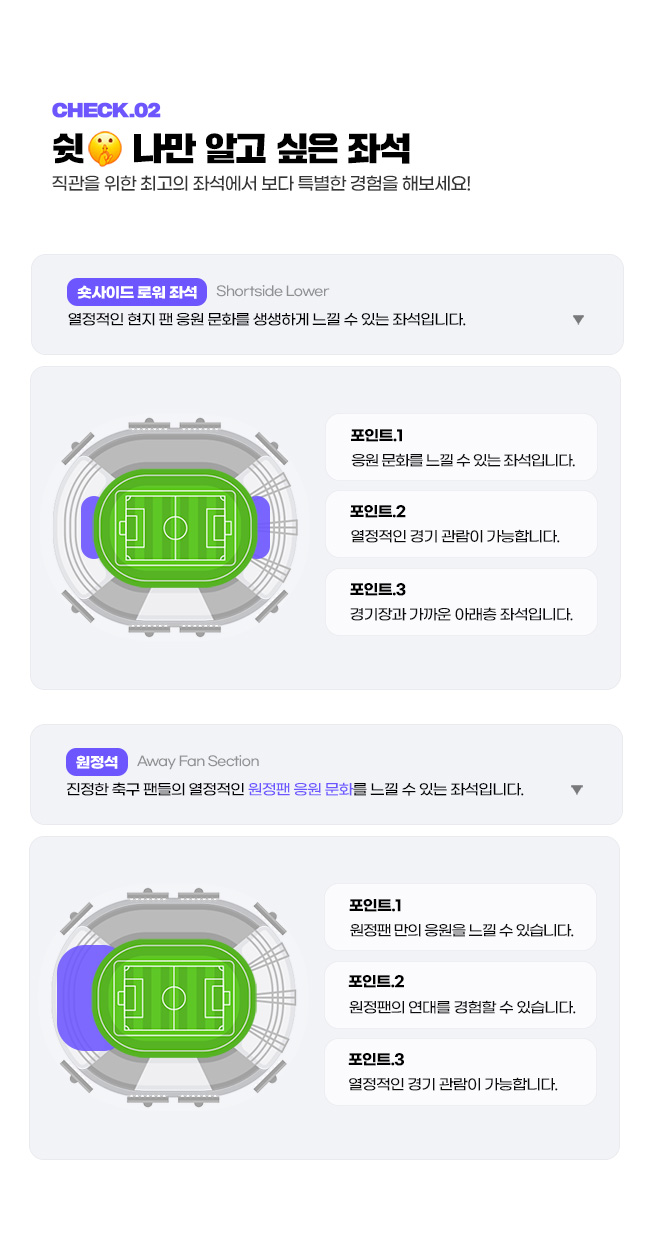This screenshot has height=1244, width=652.
Task: Select right purple shortside seat block
Action: [260, 527]
